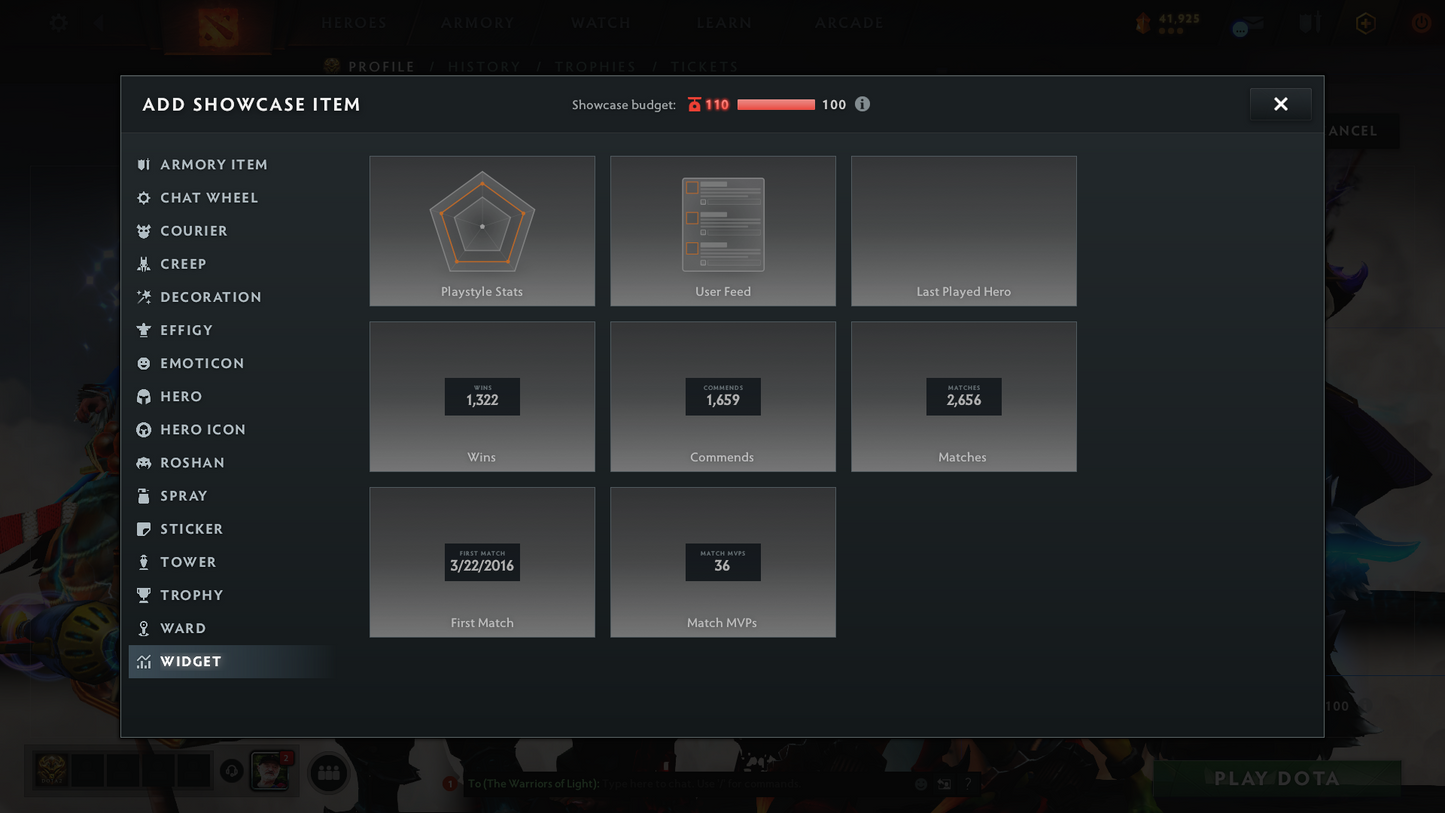
Task: Click the Creep label in sidebar
Action: pos(183,264)
